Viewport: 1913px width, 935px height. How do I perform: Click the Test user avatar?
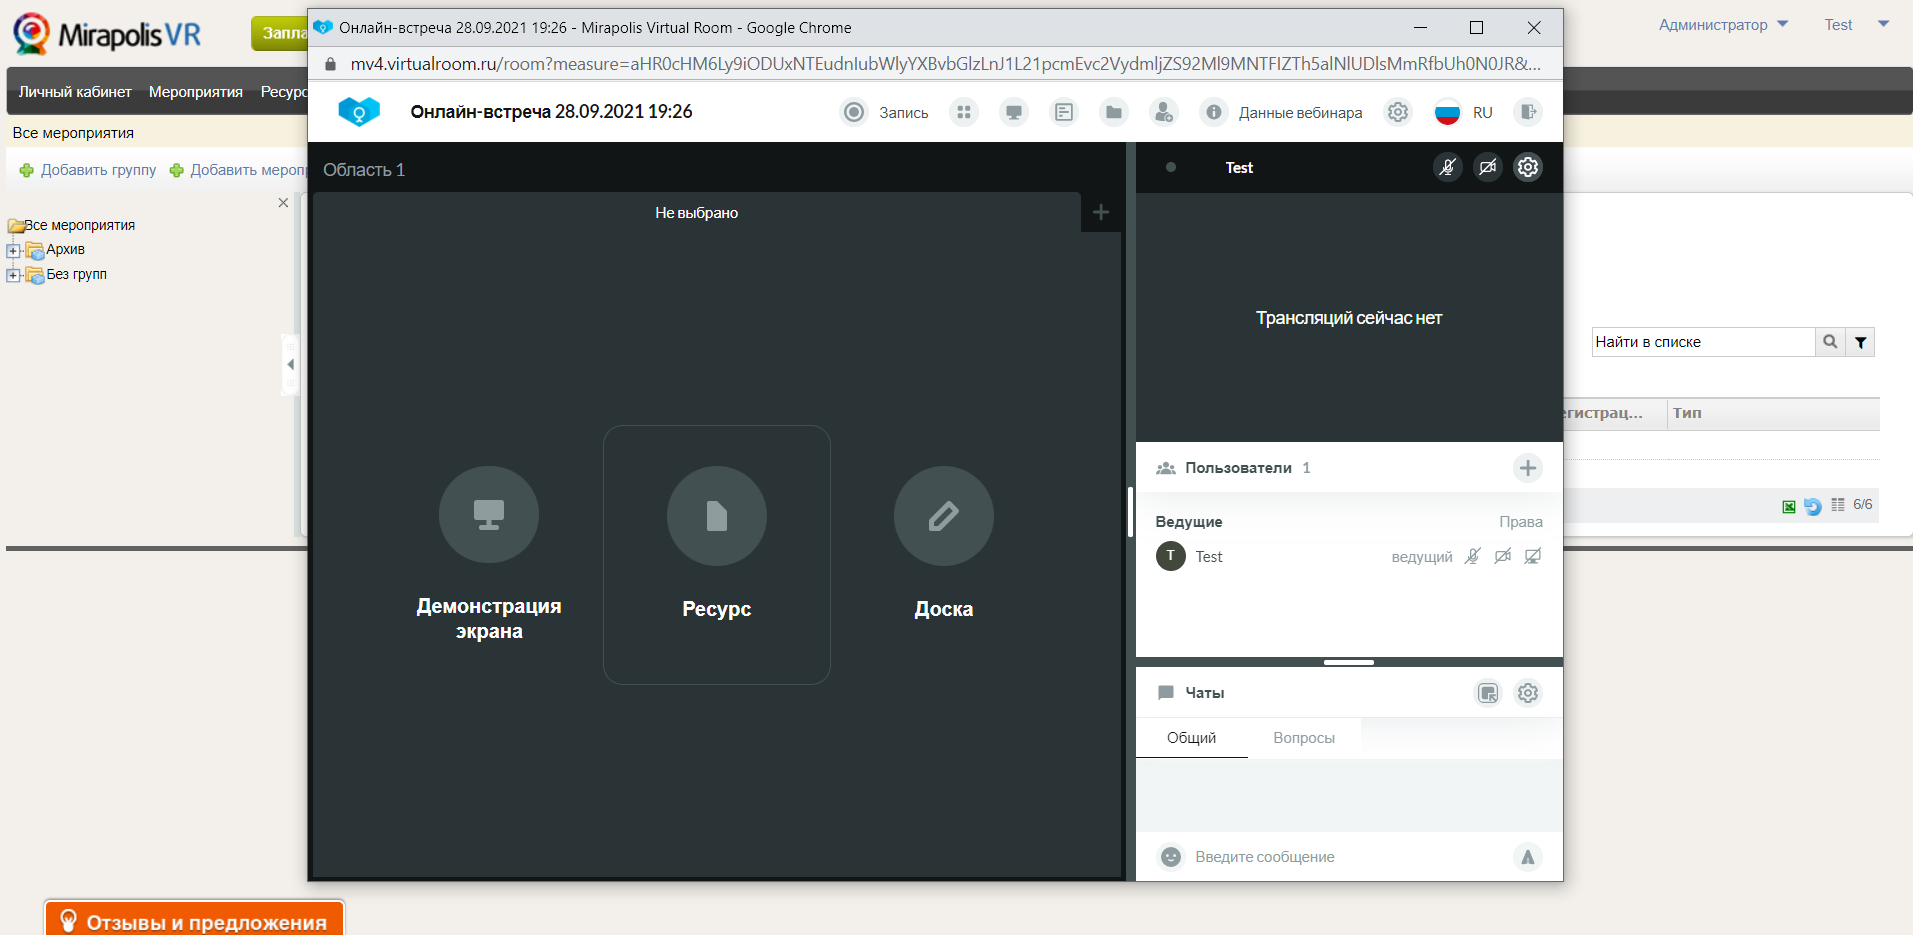pyautogui.click(x=1171, y=556)
